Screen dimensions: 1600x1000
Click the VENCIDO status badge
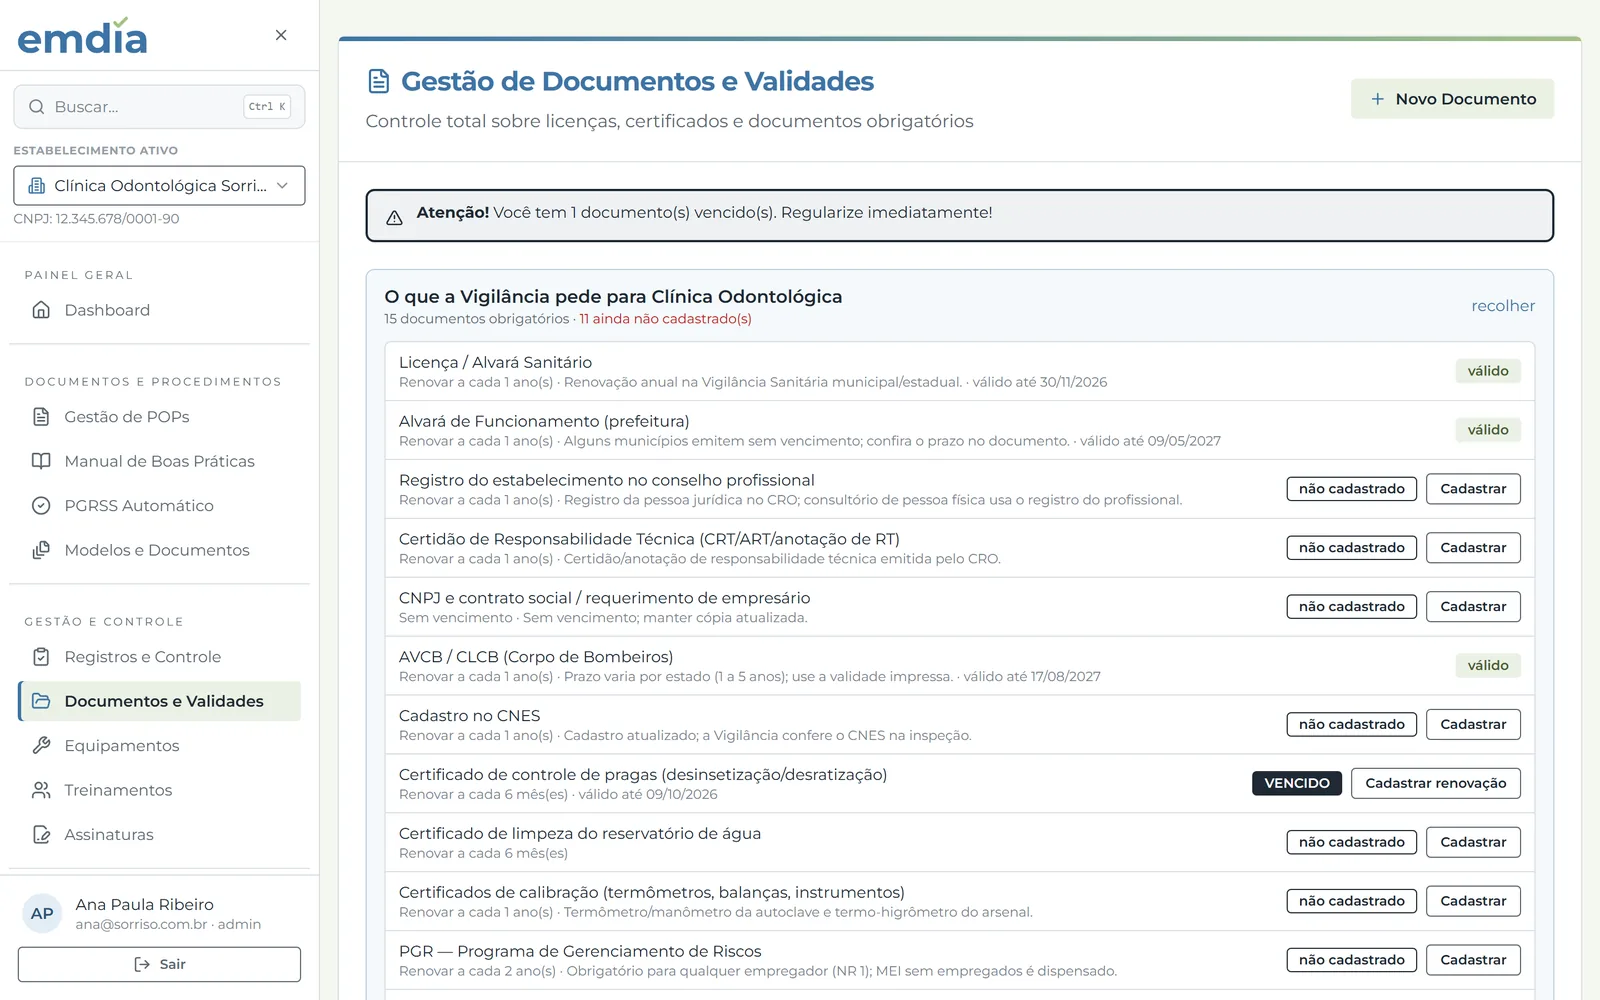click(1297, 783)
